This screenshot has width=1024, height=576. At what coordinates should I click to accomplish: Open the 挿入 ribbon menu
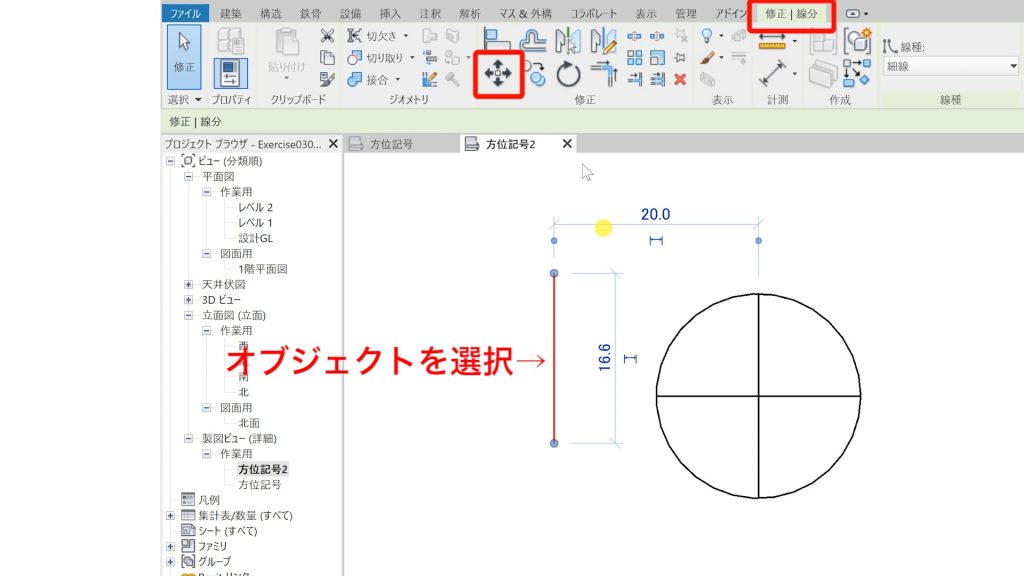(388, 13)
